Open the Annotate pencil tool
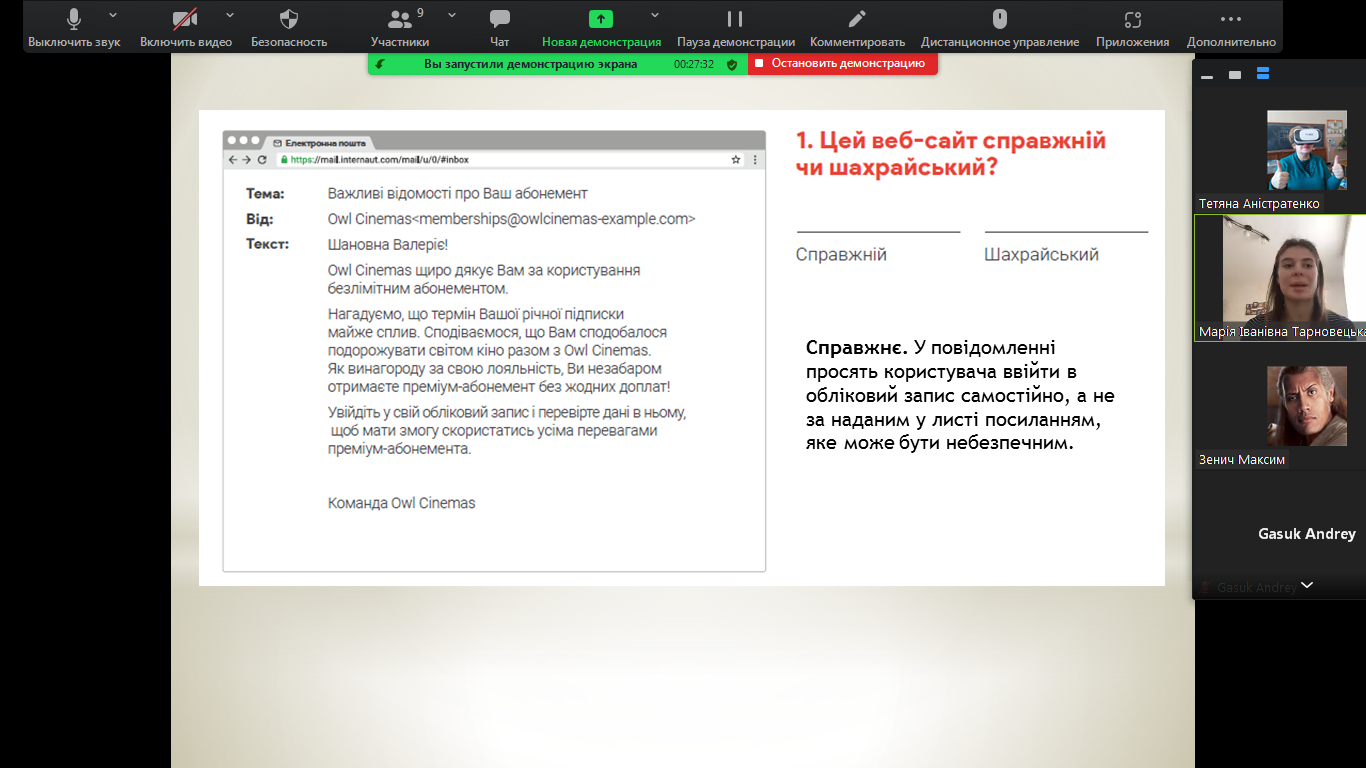 [x=857, y=19]
